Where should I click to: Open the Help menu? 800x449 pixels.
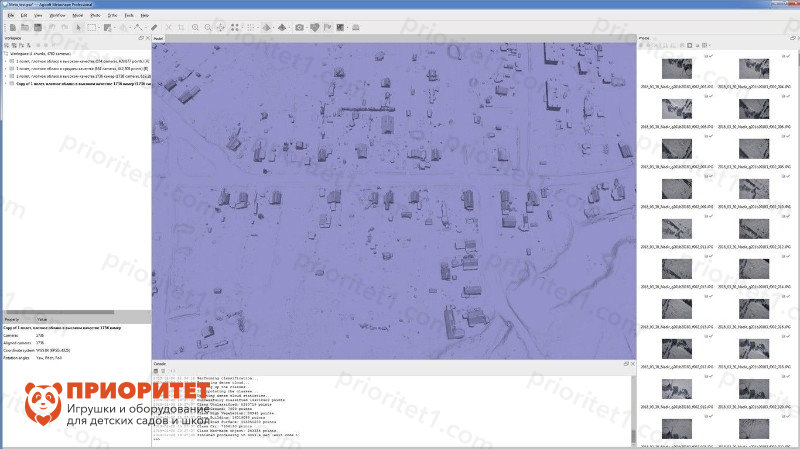click(x=145, y=15)
